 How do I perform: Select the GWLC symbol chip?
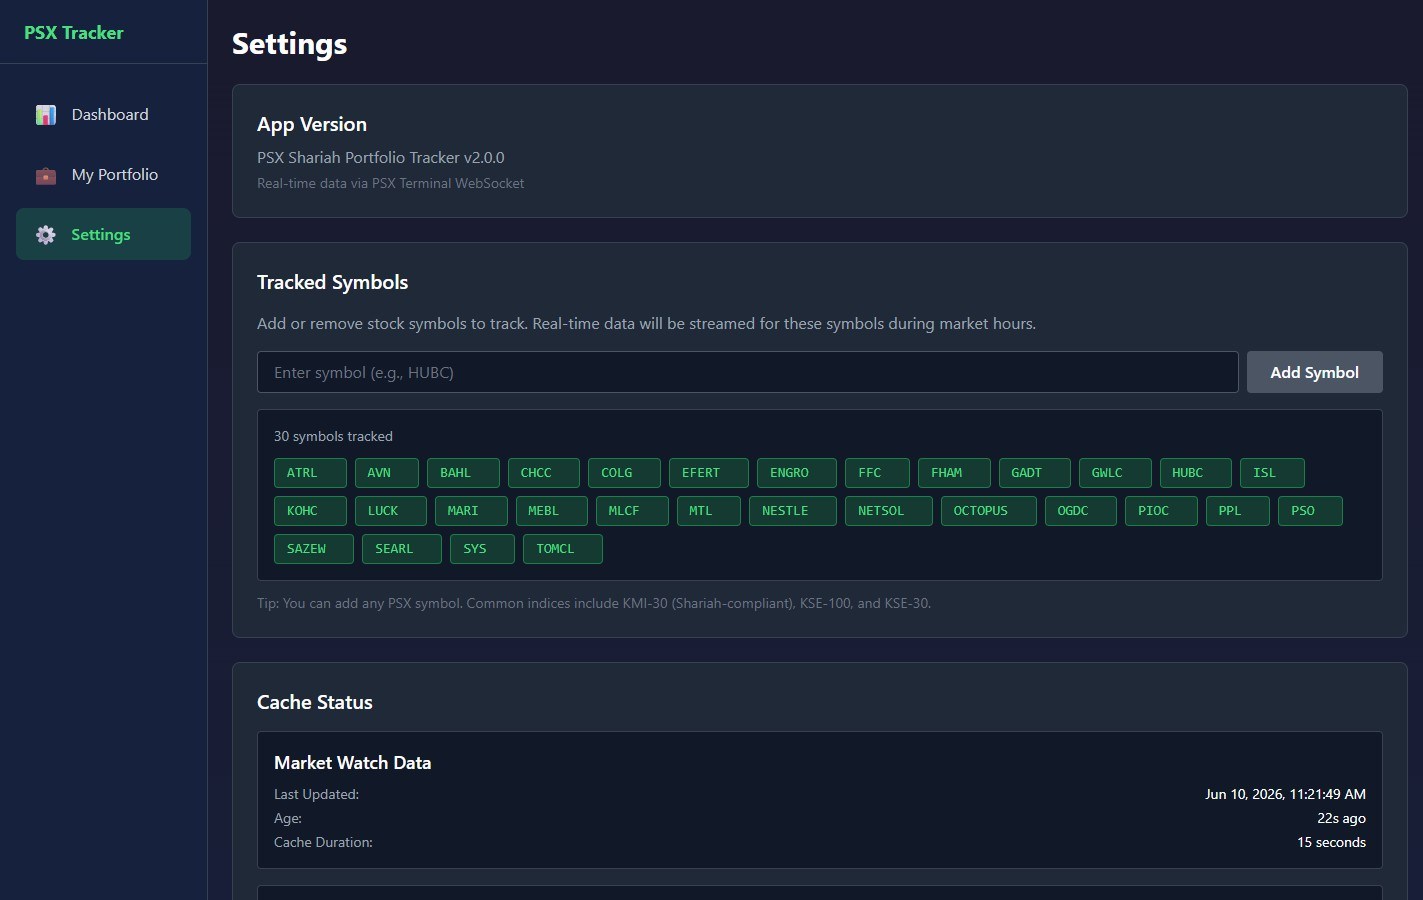[x=1115, y=473]
